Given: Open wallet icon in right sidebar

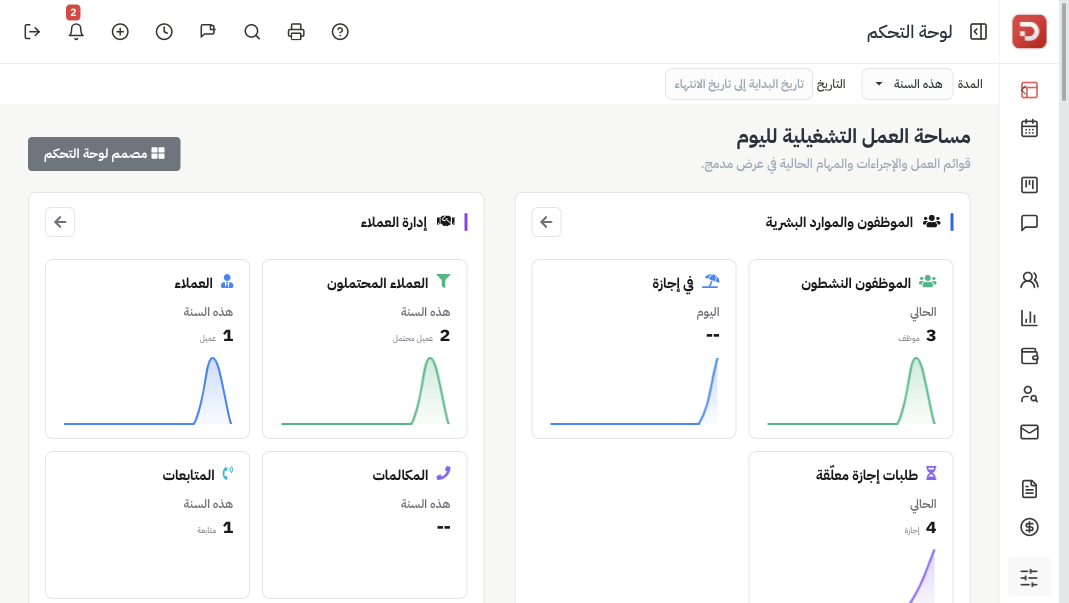Looking at the screenshot, I should coord(1029,356).
